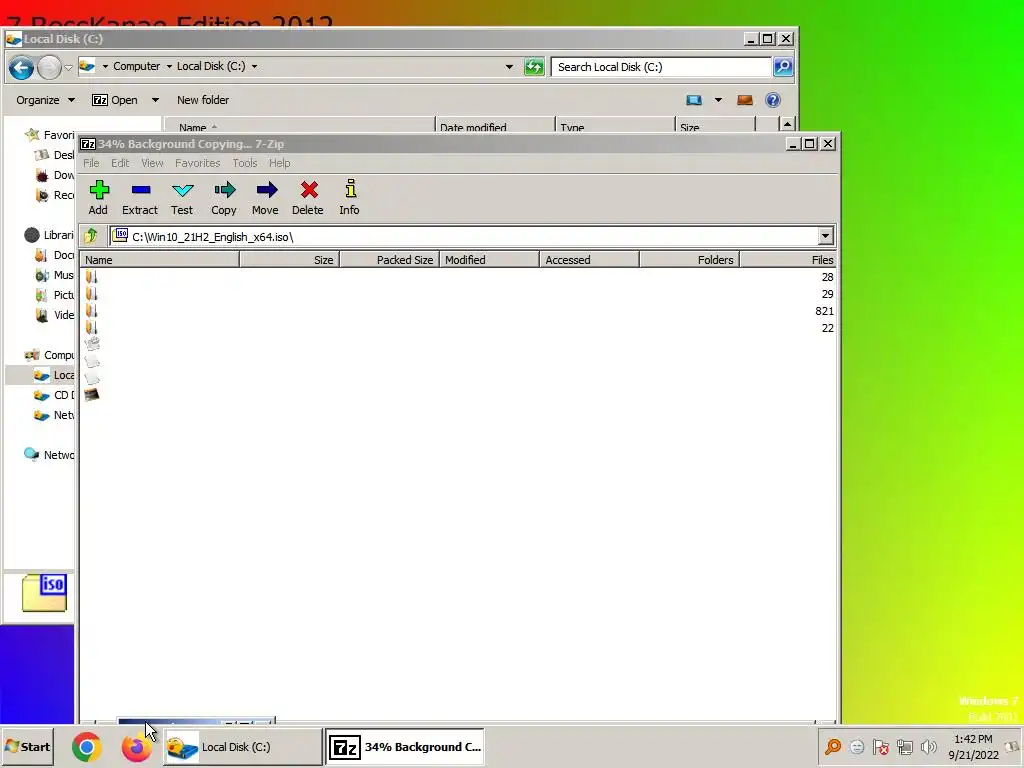Sort by Folders column in 7-Zip

[x=690, y=260]
